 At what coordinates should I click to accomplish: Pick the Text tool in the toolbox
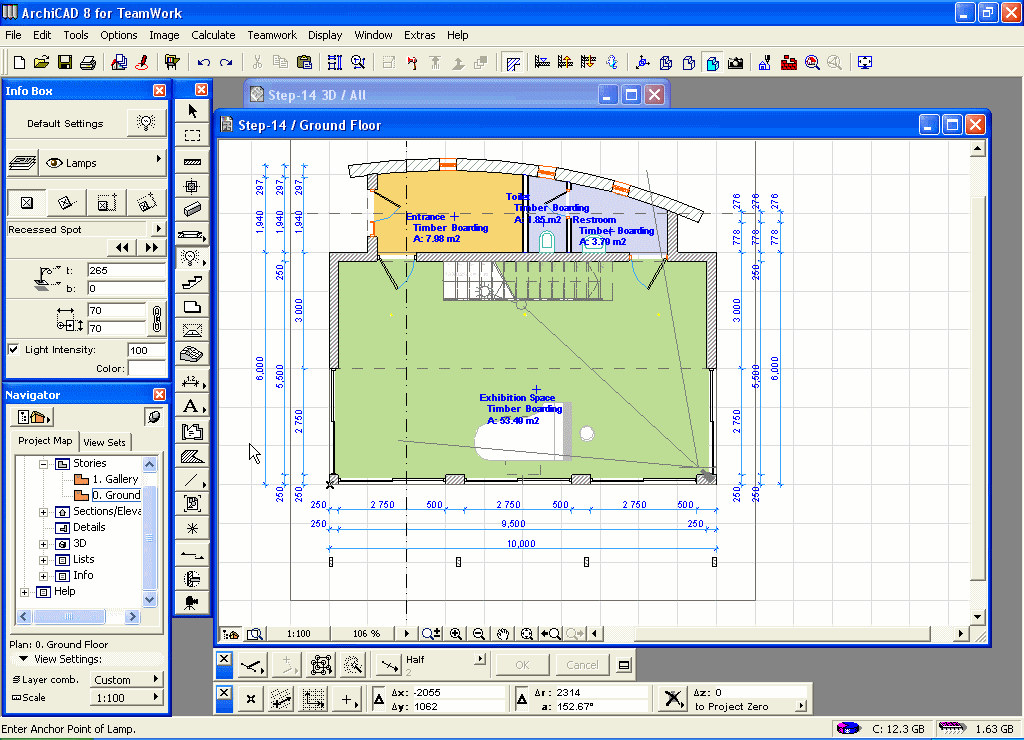192,406
